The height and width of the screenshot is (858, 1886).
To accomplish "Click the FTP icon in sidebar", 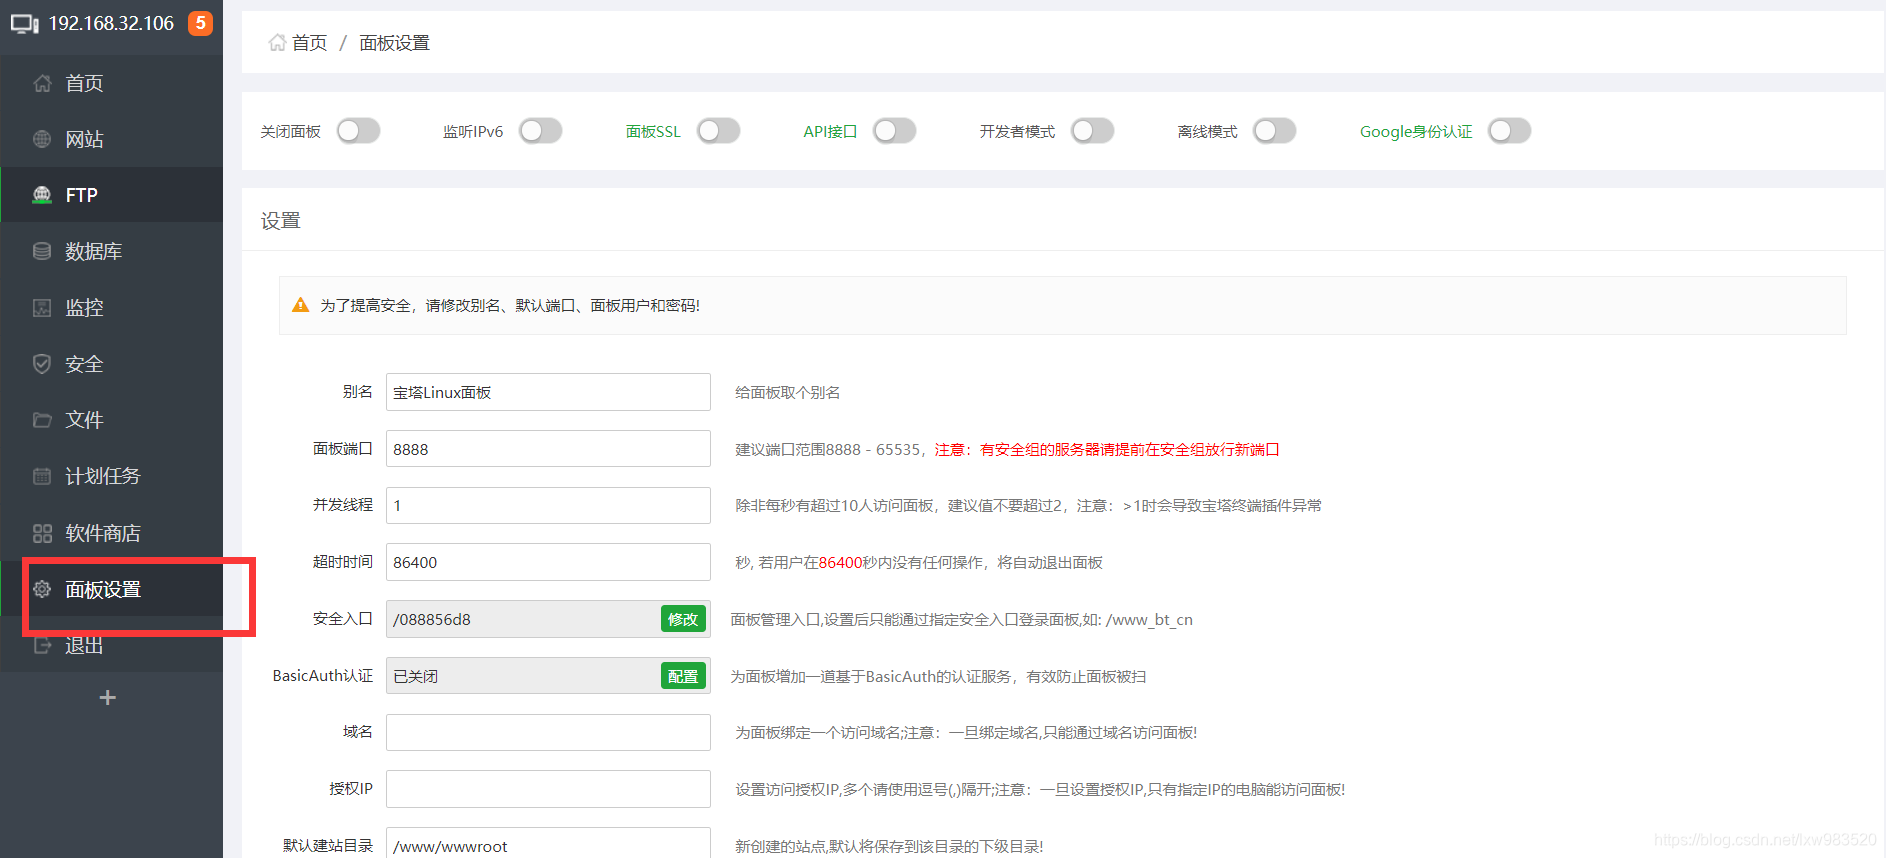I will (x=42, y=195).
